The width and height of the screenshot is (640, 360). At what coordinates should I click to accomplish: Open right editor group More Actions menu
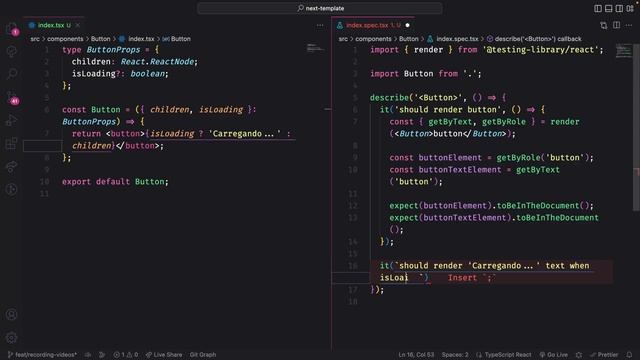(629, 25)
